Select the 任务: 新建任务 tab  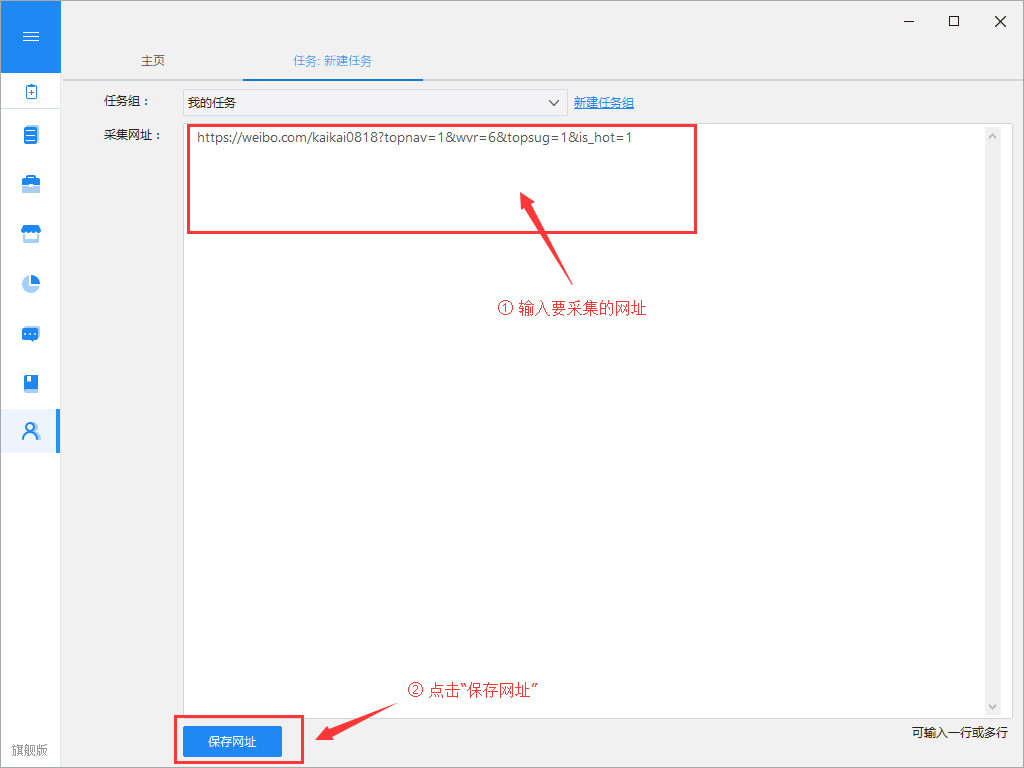point(332,61)
